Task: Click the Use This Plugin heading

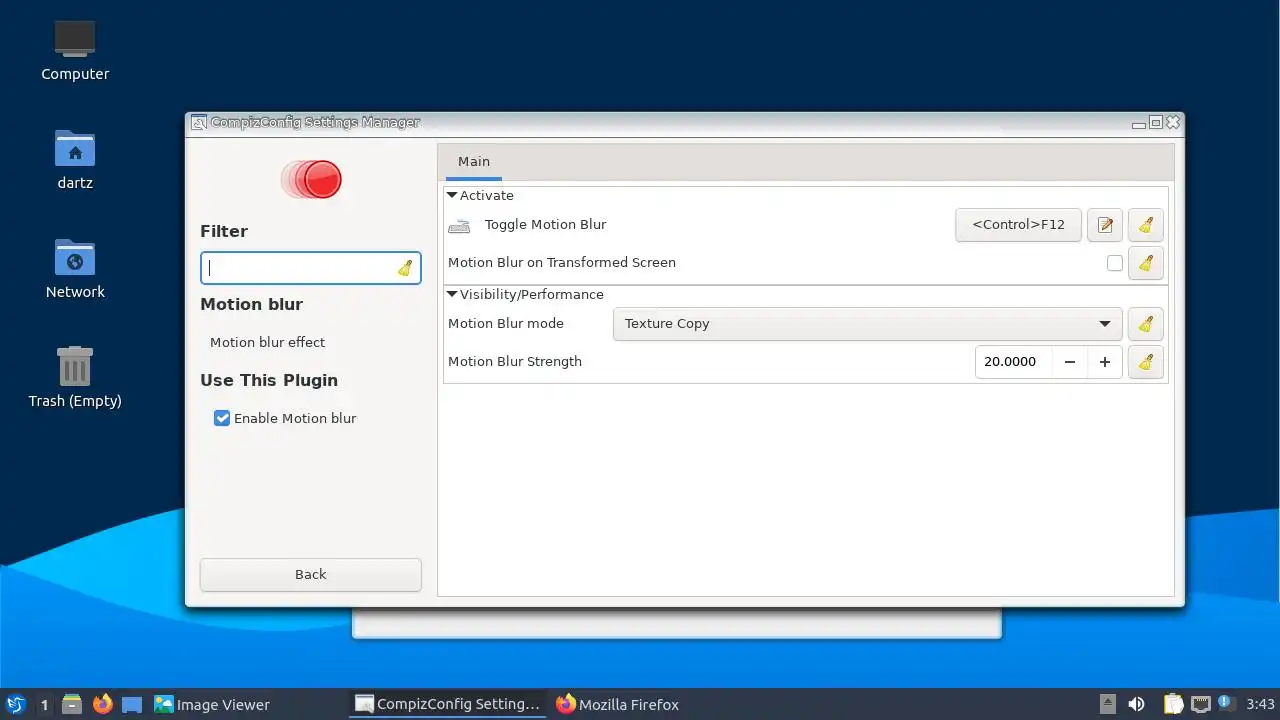Action: coord(269,380)
